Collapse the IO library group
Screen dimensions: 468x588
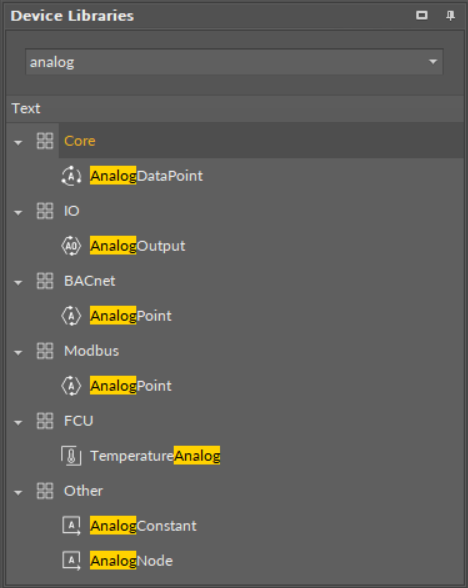pos(18,213)
